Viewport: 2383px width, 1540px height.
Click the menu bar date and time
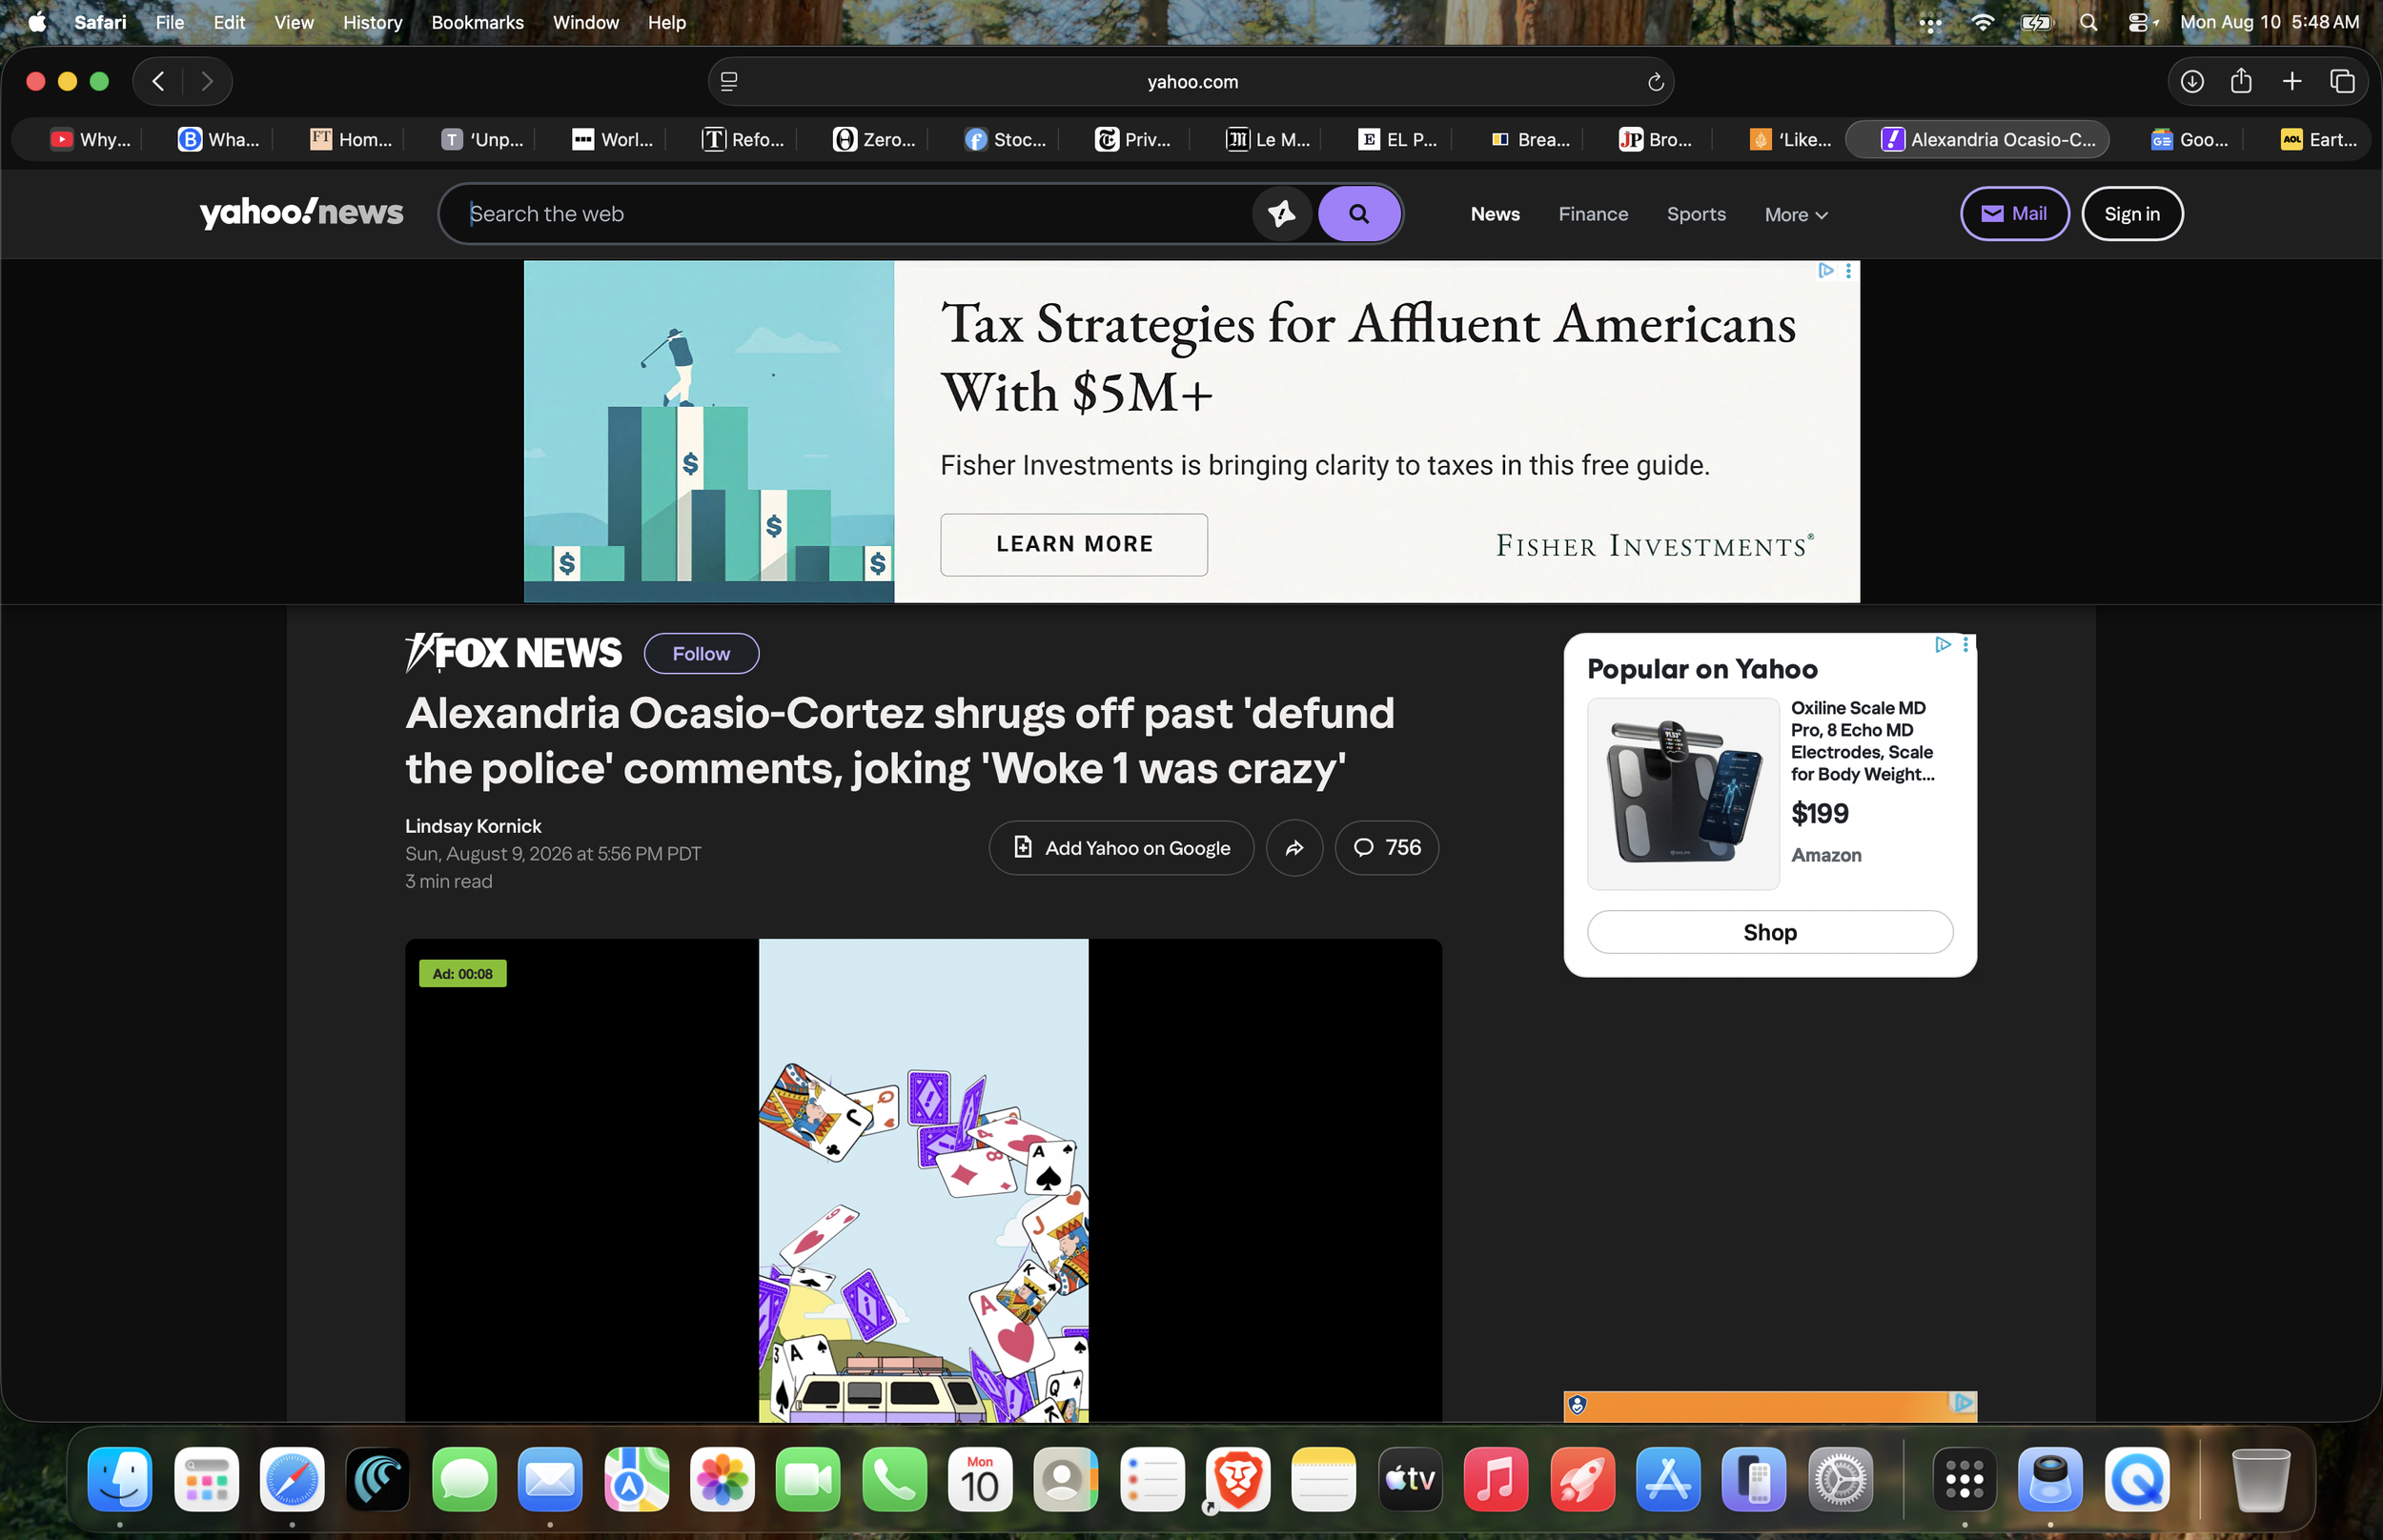(x=2269, y=22)
